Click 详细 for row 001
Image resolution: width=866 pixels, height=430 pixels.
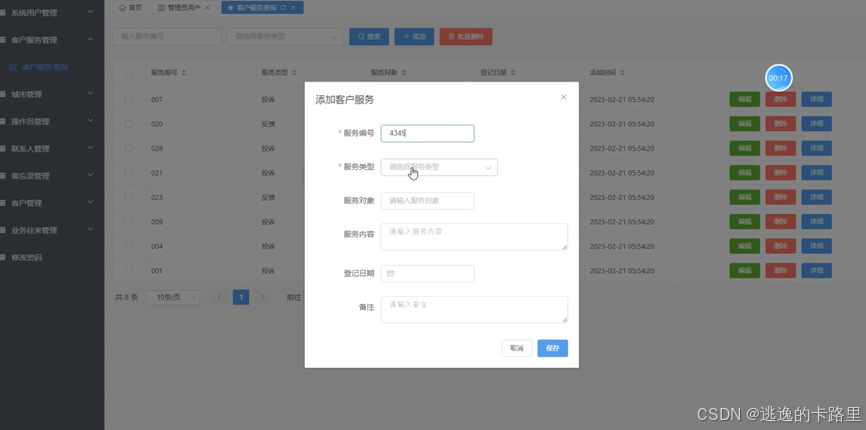pos(816,270)
